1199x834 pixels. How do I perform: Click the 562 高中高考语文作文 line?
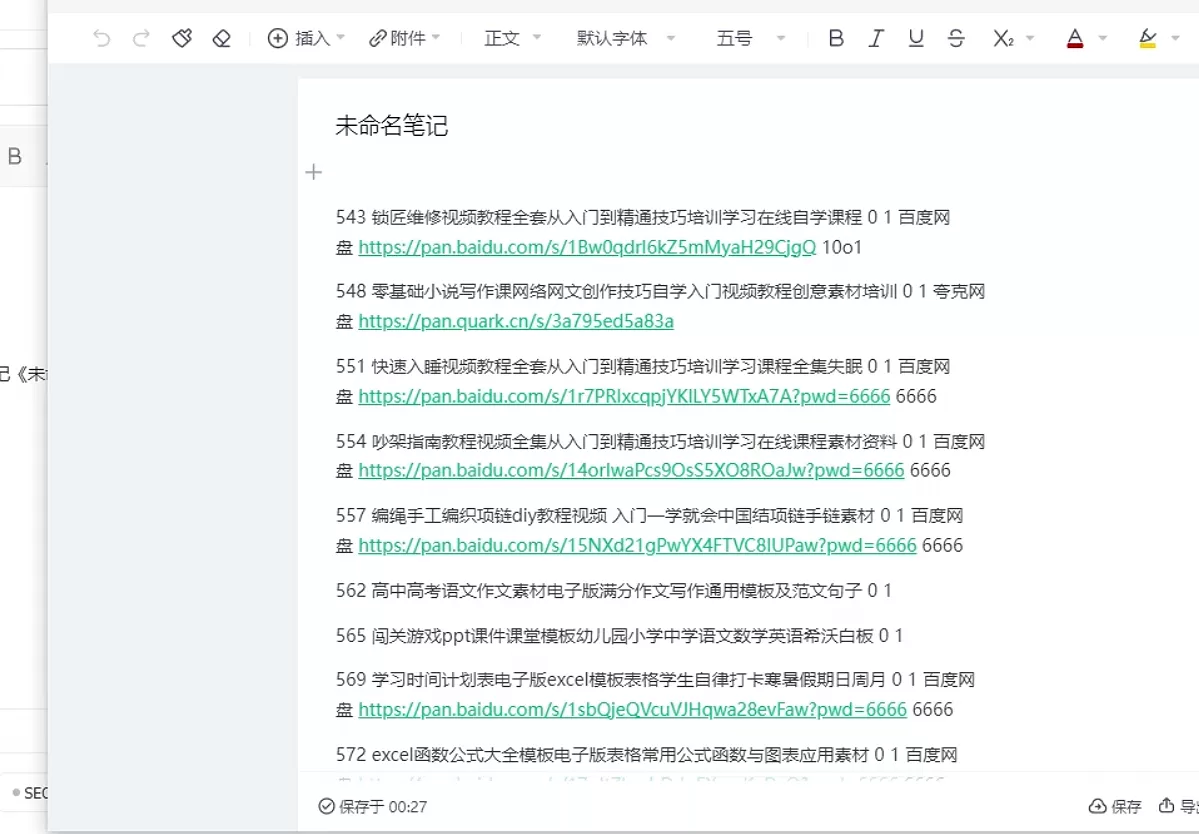613,590
